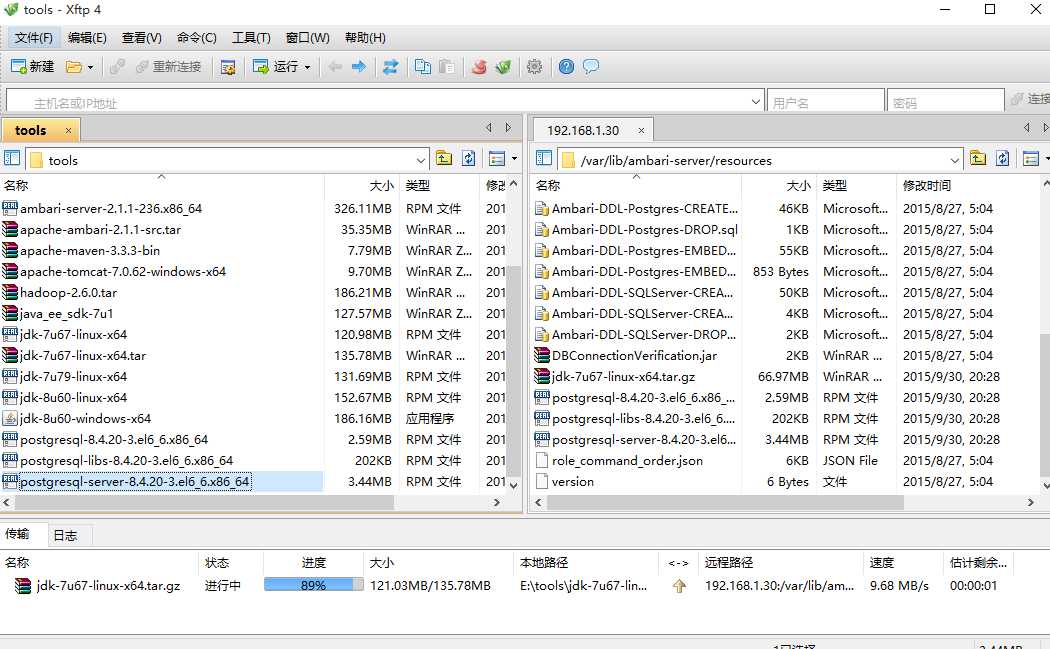This screenshot has height=649, width=1050.
Task: Sort remote files by 修改时间 column
Action: [x=967, y=186]
